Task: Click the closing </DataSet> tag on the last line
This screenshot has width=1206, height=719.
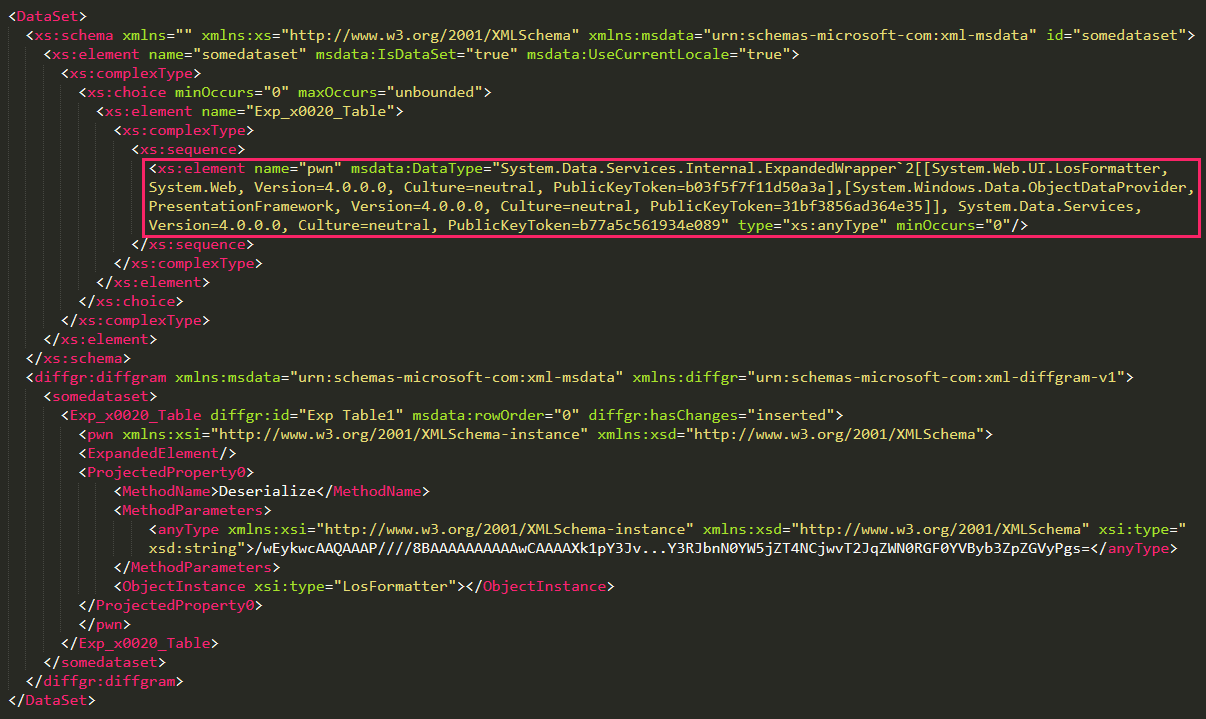Action: tap(51, 700)
